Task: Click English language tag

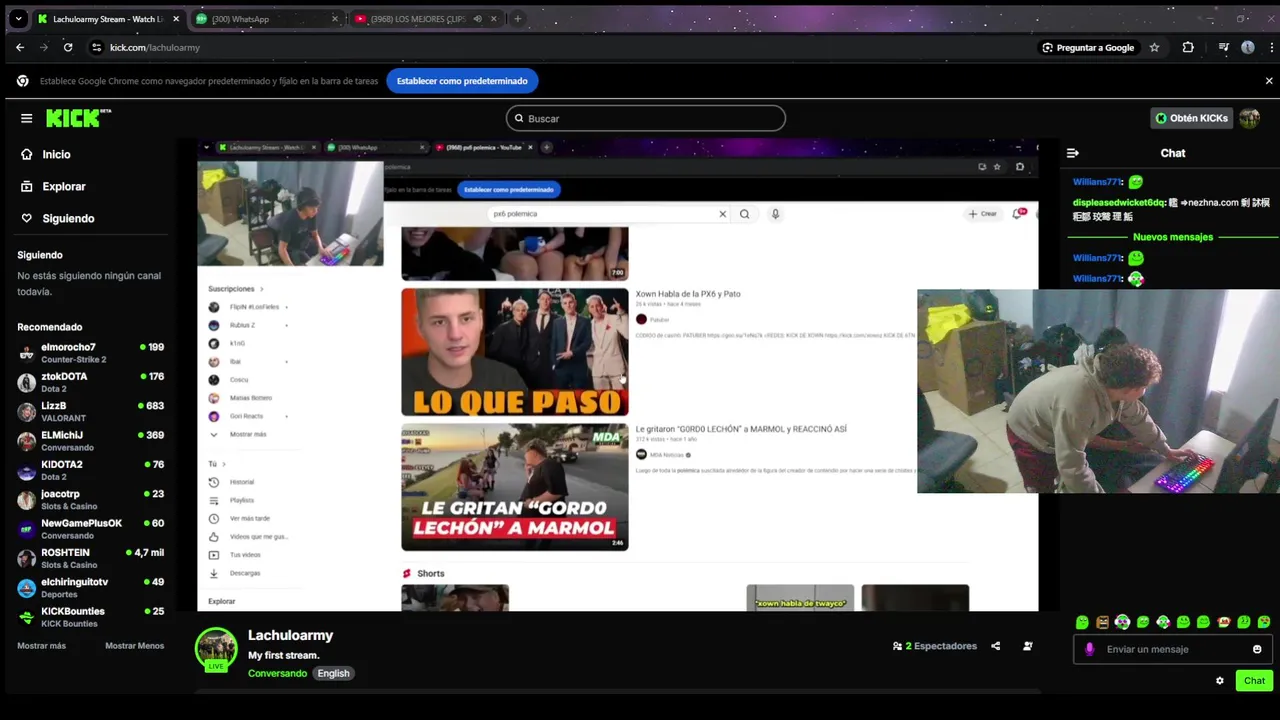Action: 333,673
